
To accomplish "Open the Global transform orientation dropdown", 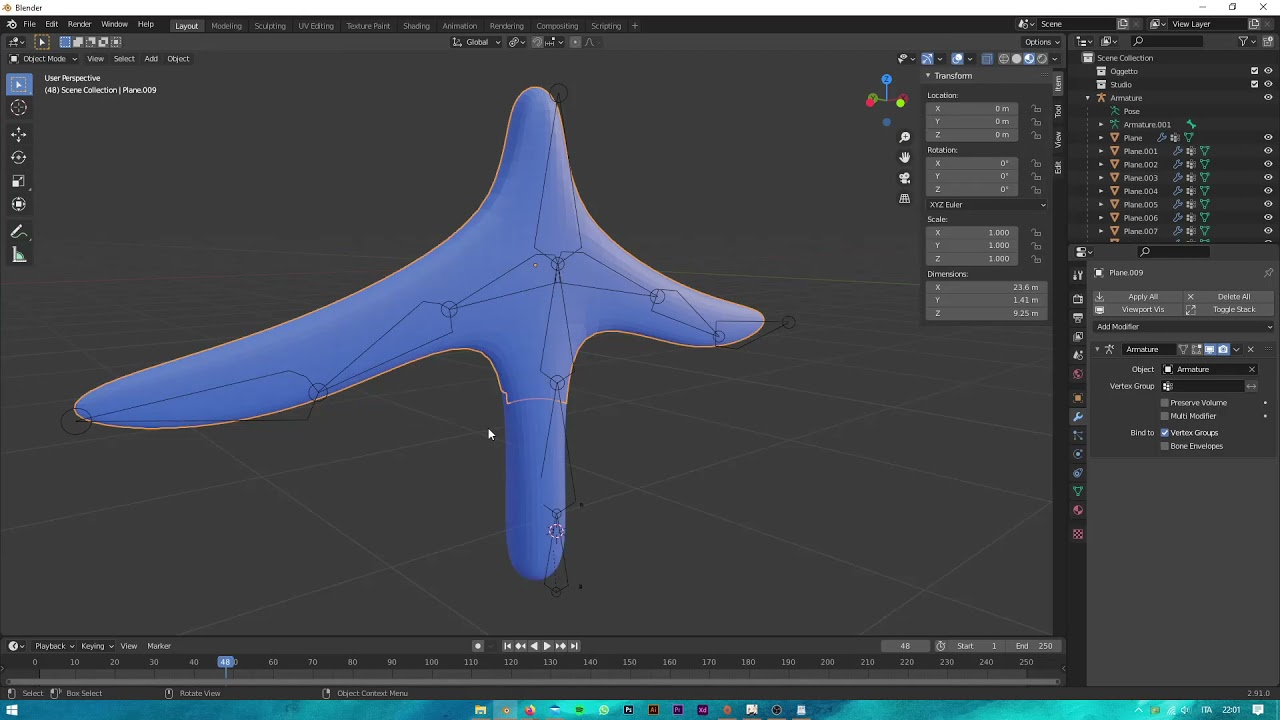I will click(x=476, y=42).
